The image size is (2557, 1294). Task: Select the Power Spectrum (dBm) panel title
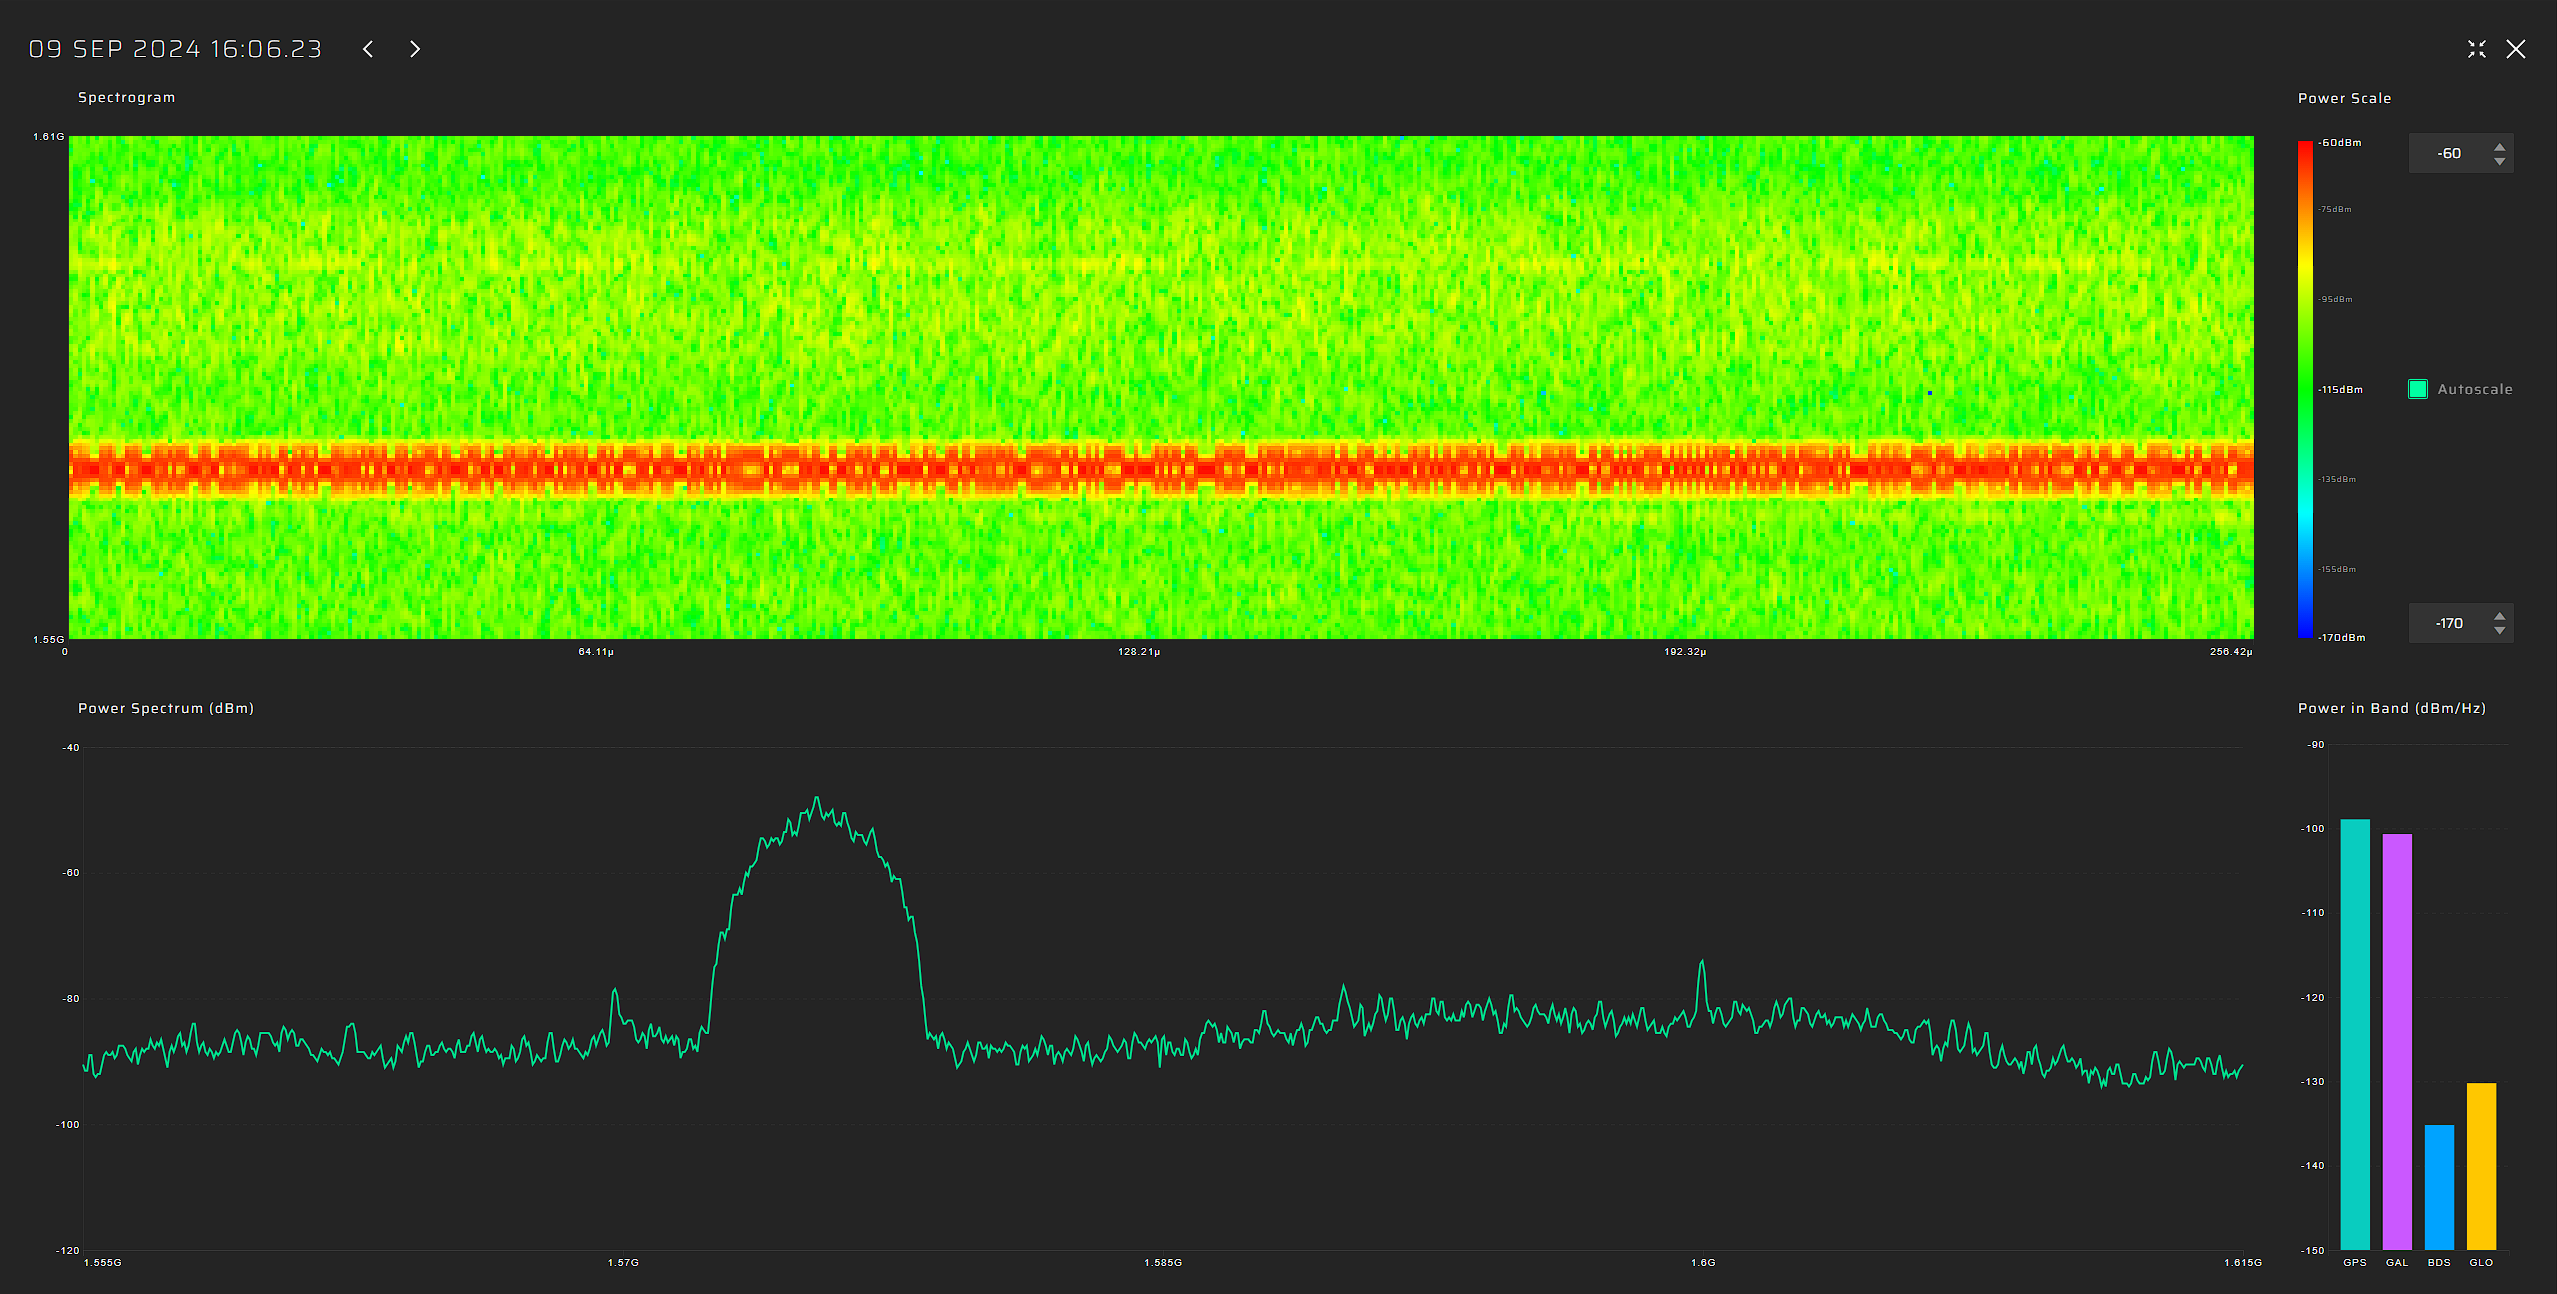tap(165, 708)
